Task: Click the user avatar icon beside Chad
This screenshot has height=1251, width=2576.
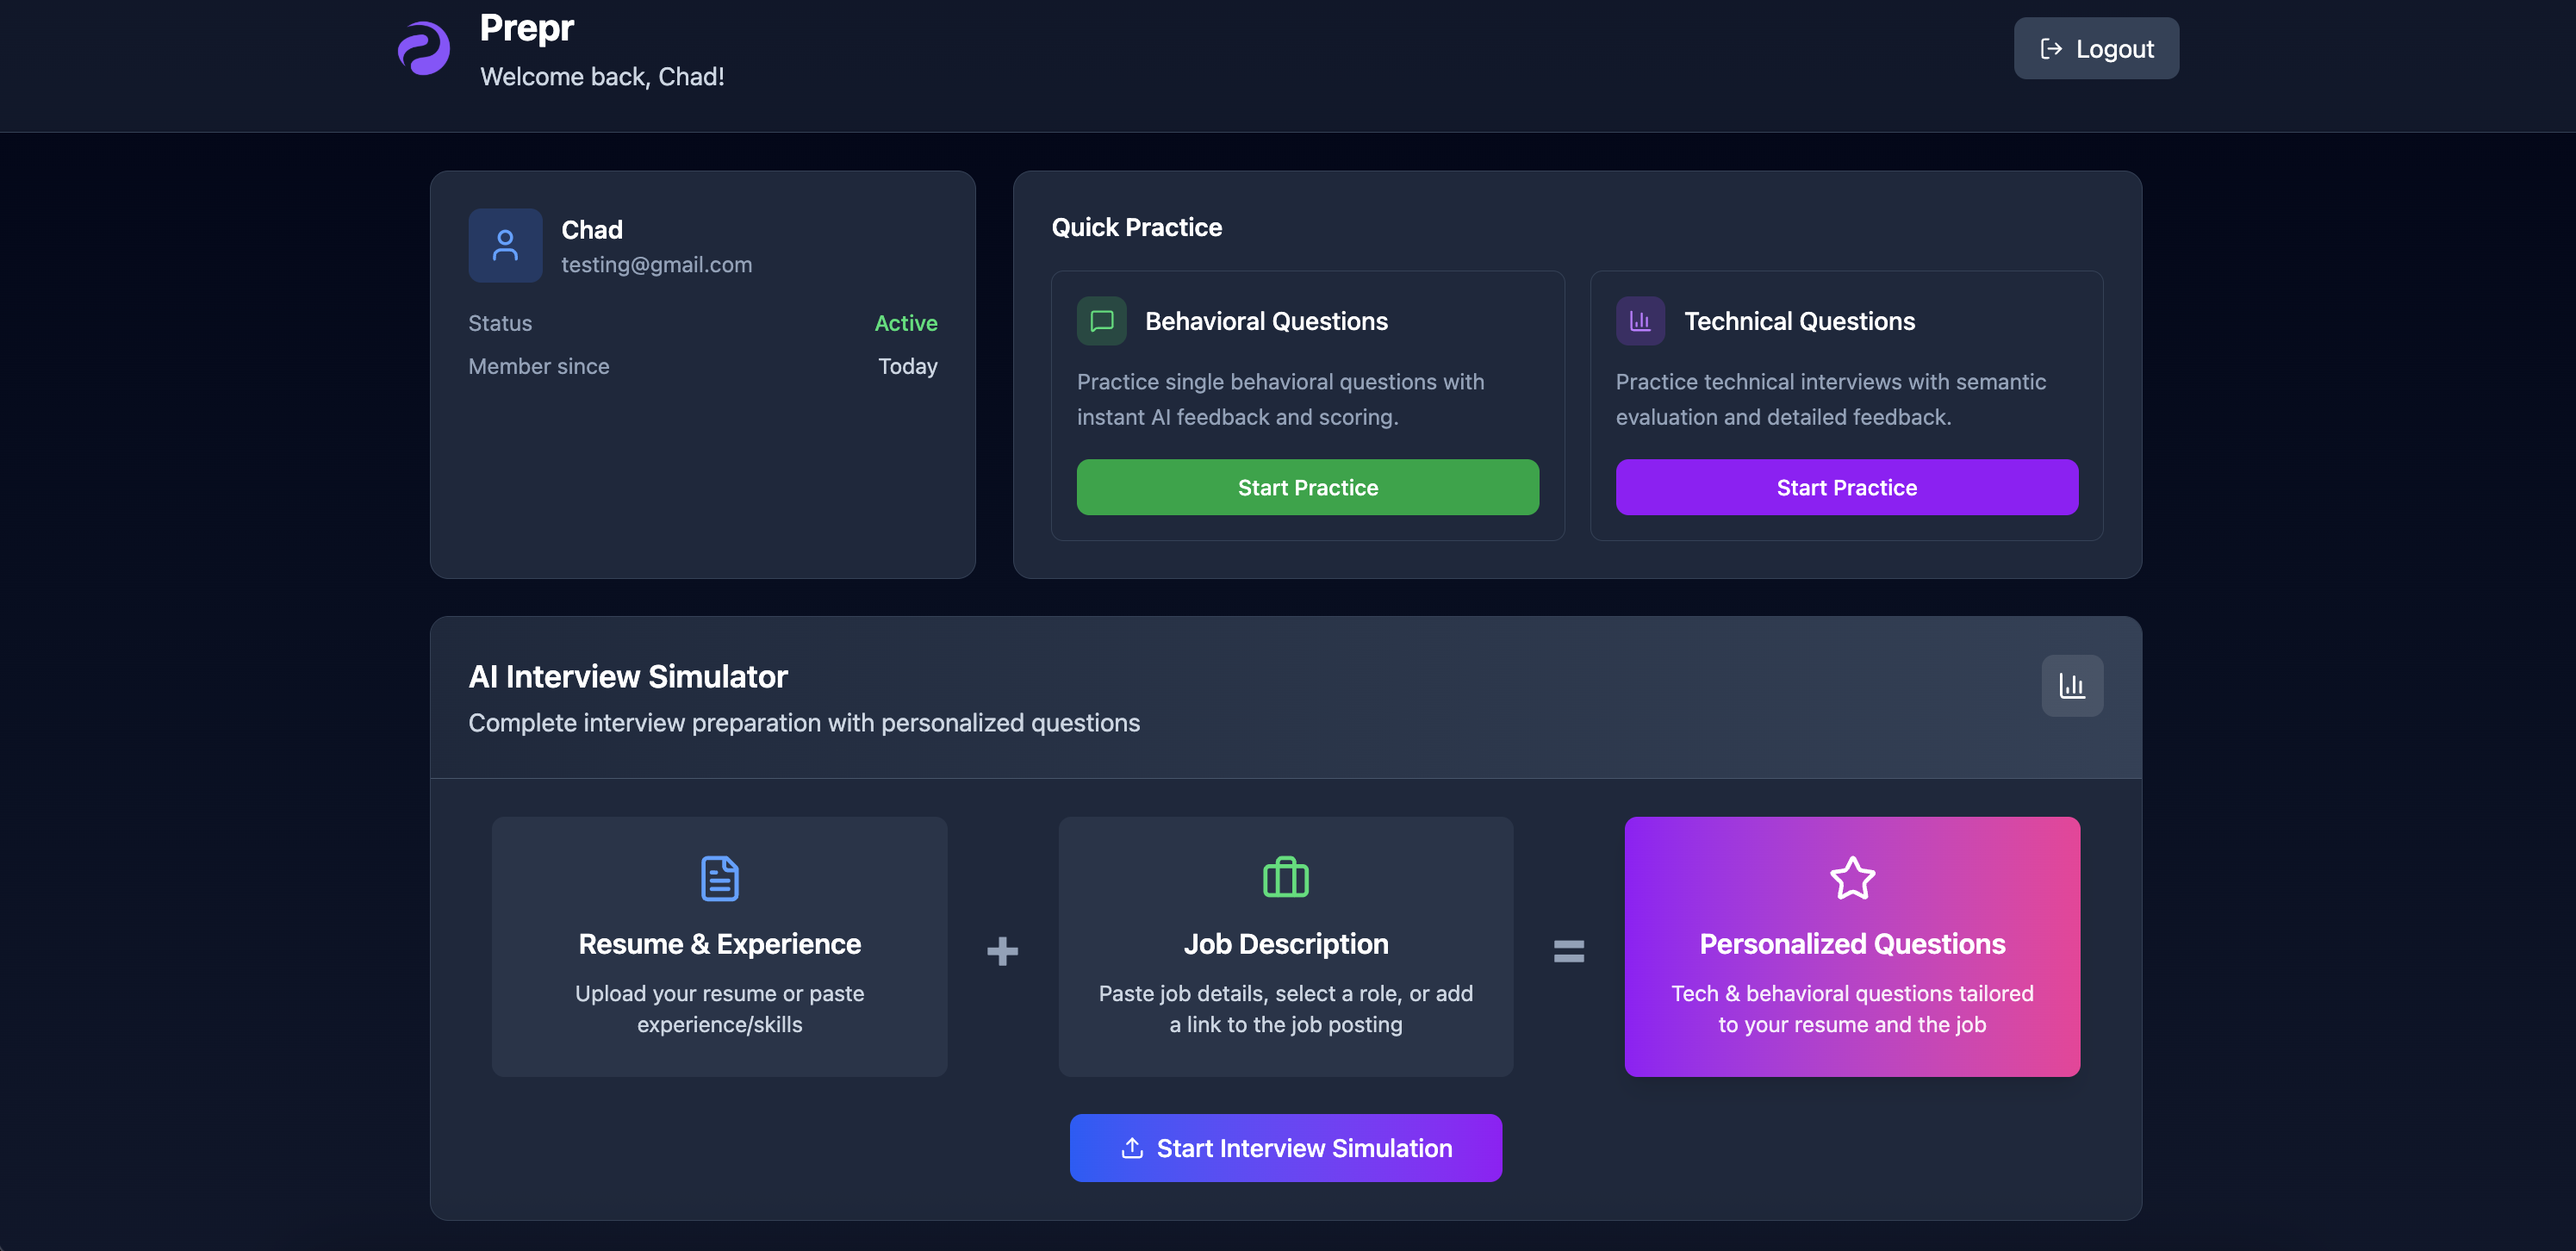Action: coord(505,245)
